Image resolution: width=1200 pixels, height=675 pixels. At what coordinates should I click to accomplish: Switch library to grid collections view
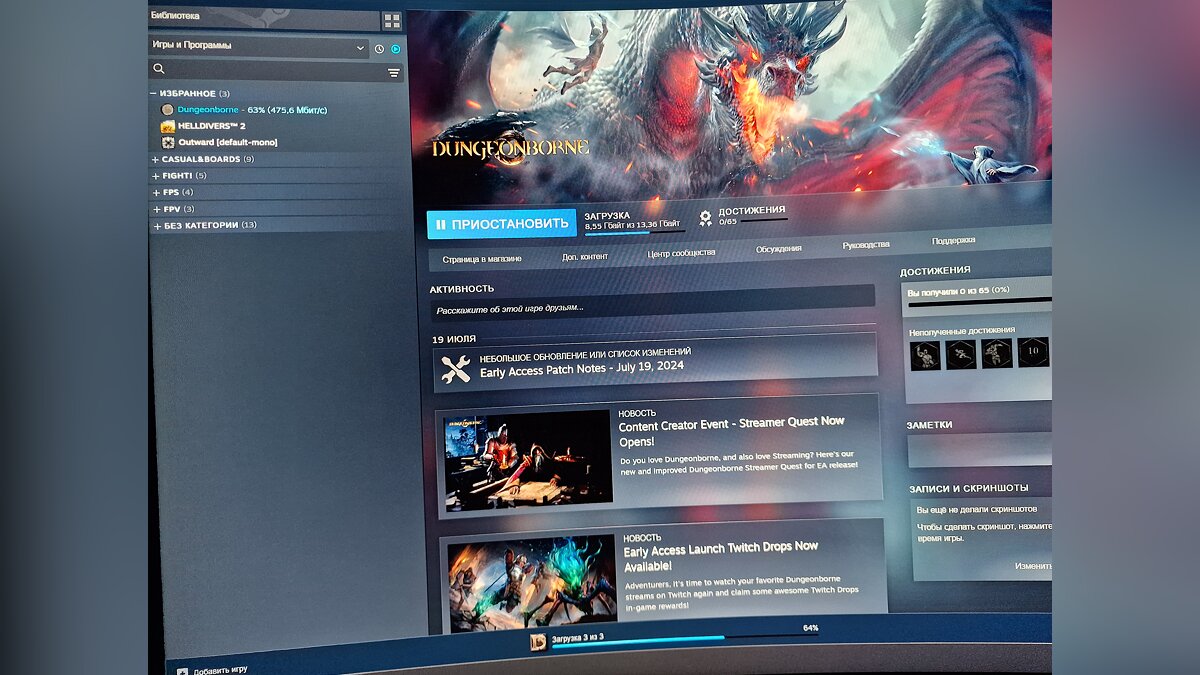click(391, 21)
